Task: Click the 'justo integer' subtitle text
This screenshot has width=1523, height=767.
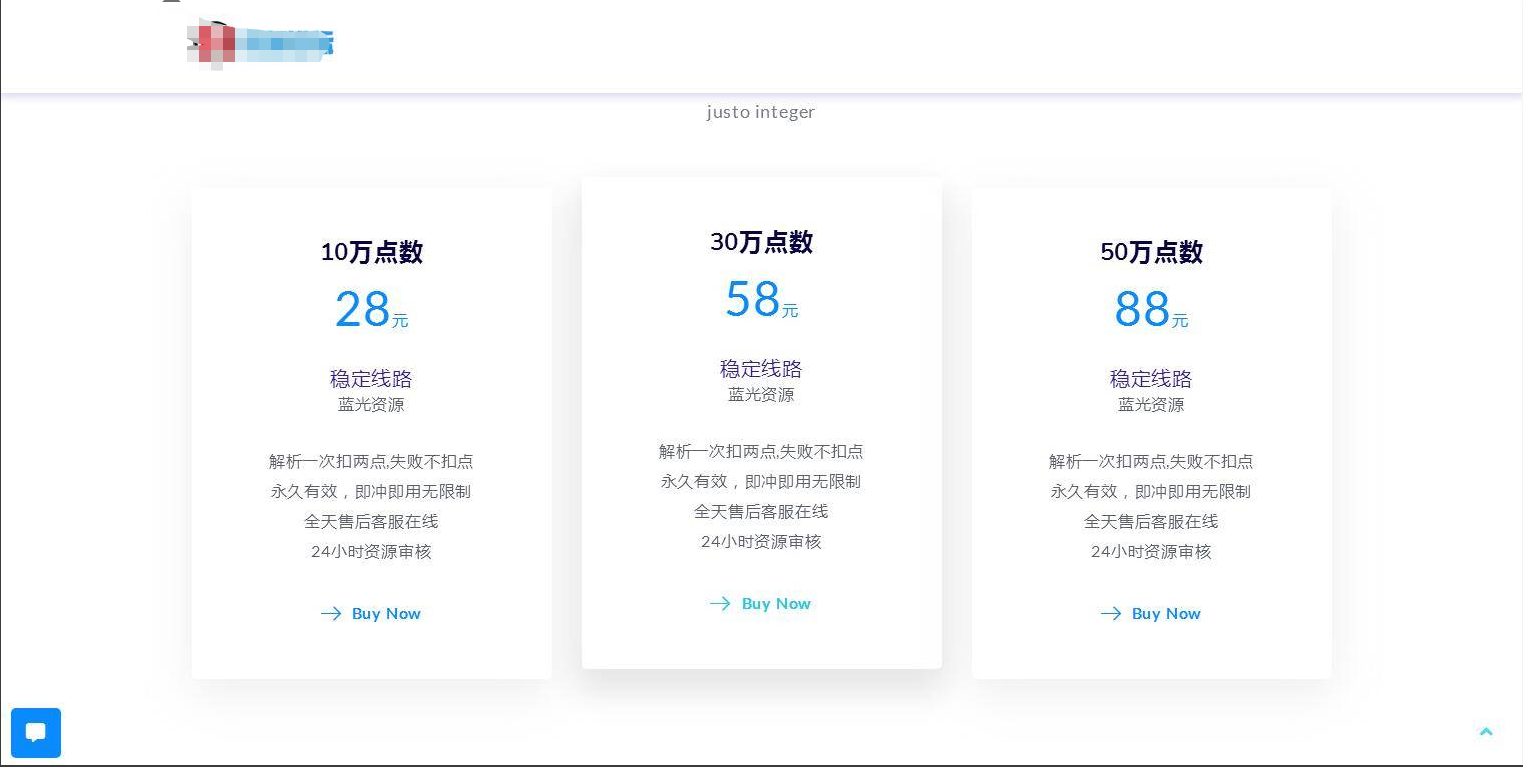Action: click(x=761, y=112)
